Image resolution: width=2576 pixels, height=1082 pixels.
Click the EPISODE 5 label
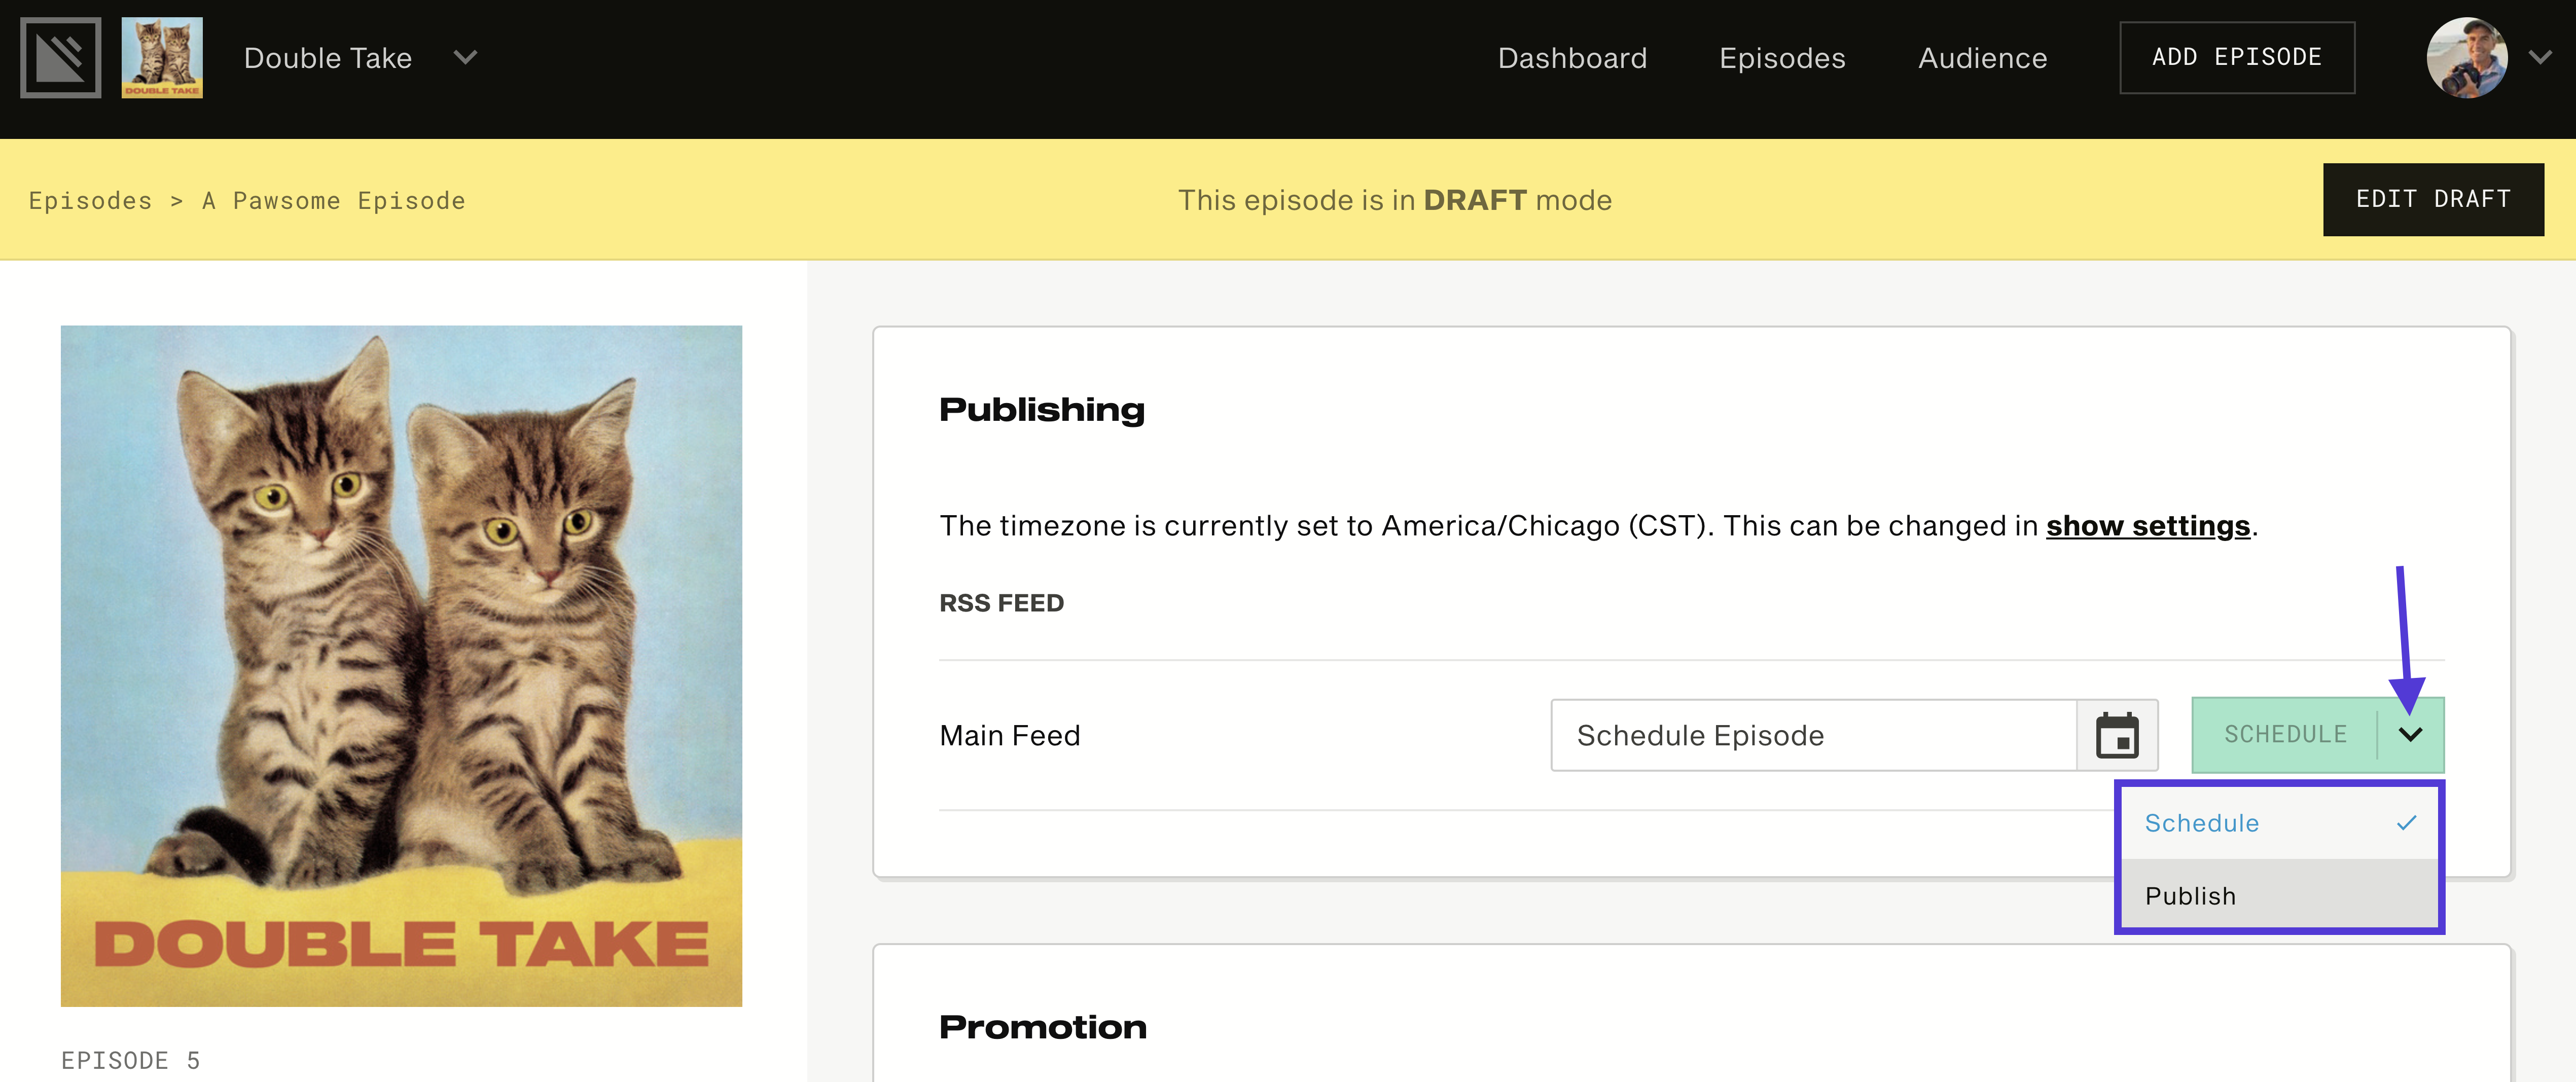[x=131, y=1060]
